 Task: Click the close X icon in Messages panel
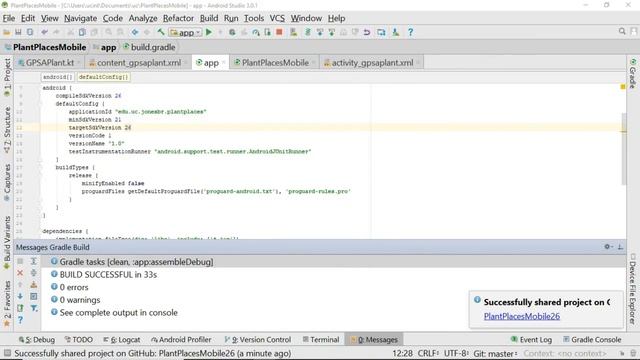pyautogui.click(x=20, y=273)
